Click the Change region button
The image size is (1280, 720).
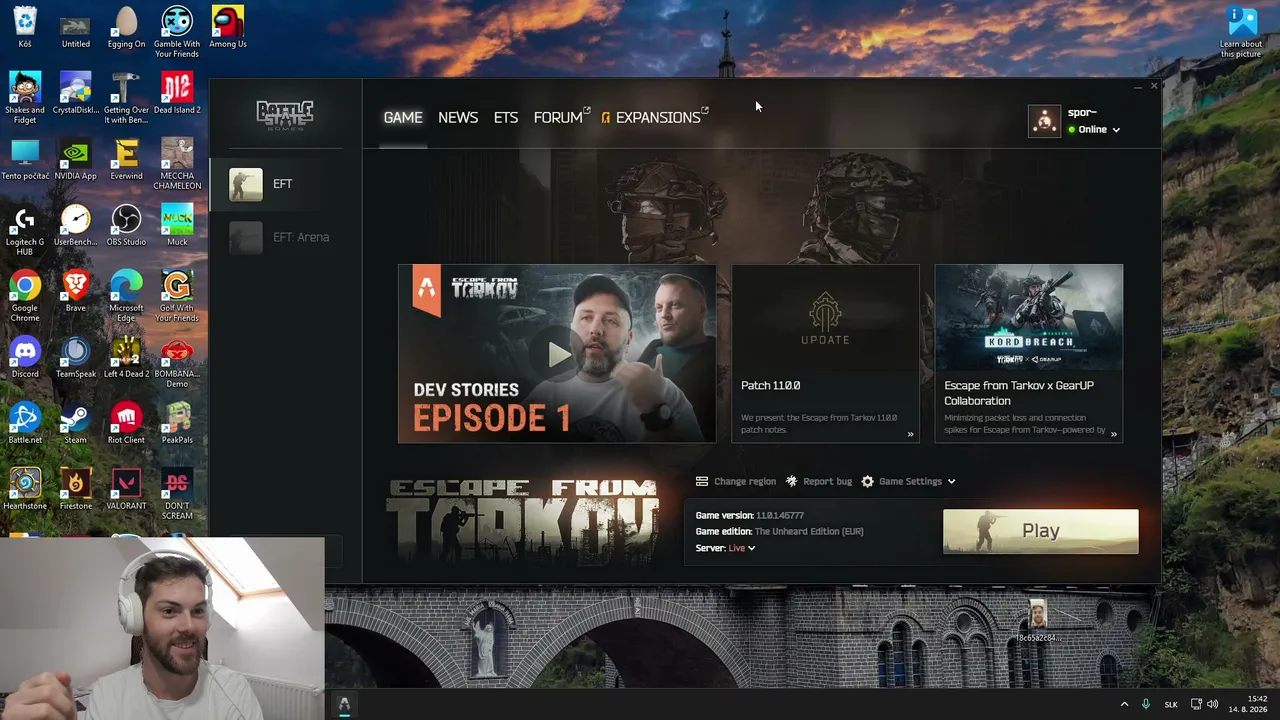tap(736, 481)
